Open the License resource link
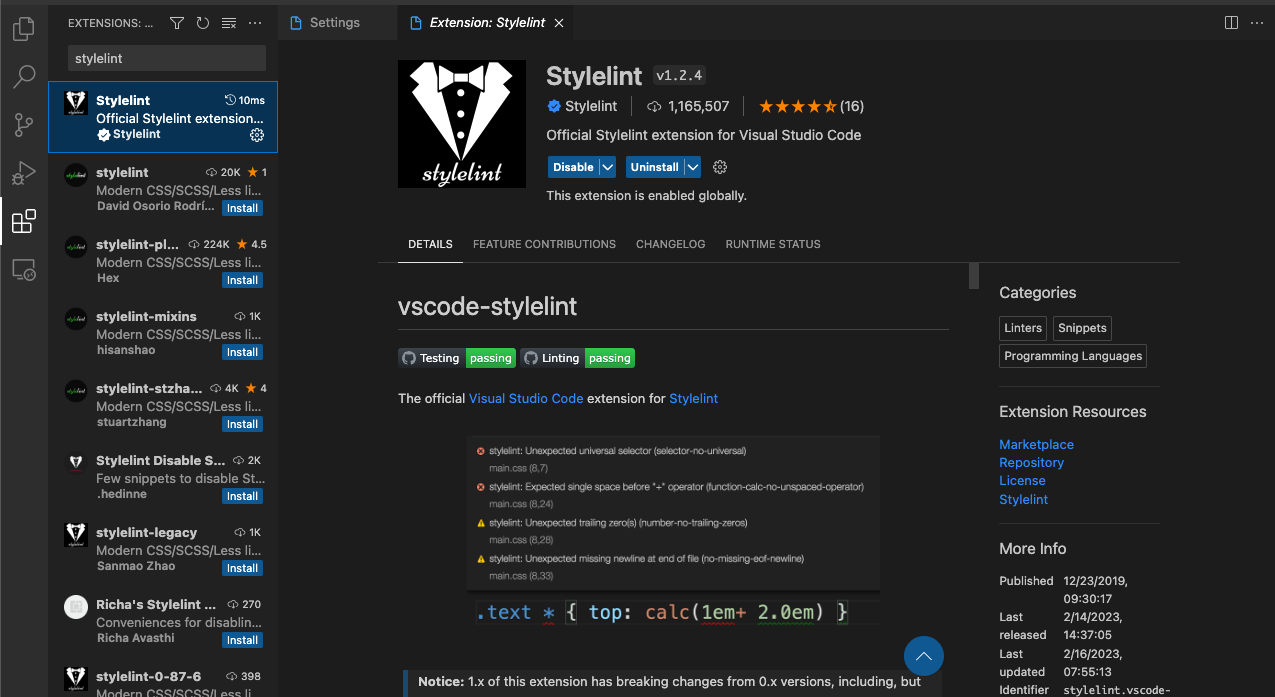Viewport: 1275px width, 697px height. tap(1022, 481)
